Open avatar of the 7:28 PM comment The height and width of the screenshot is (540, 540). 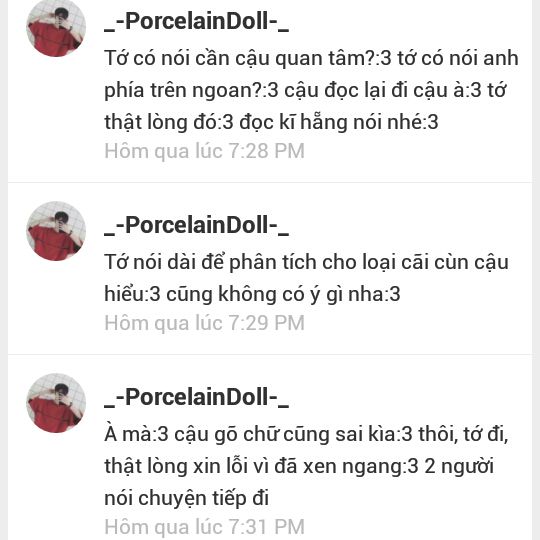(x=56, y=28)
